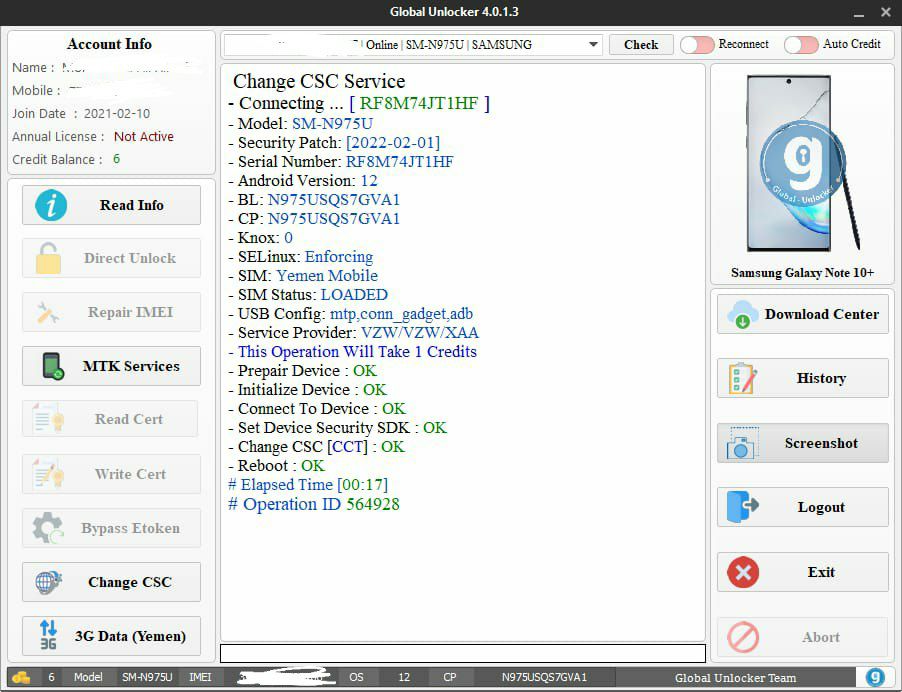Click the progress bar below the log

coord(463,653)
